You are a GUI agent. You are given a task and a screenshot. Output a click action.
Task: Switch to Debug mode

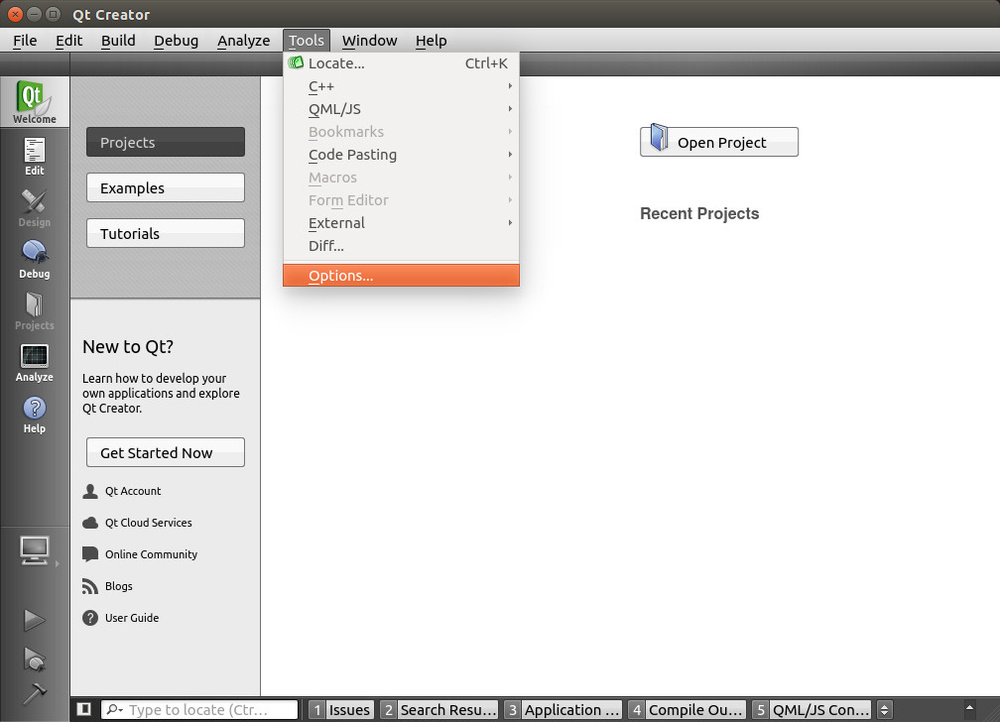[34, 260]
